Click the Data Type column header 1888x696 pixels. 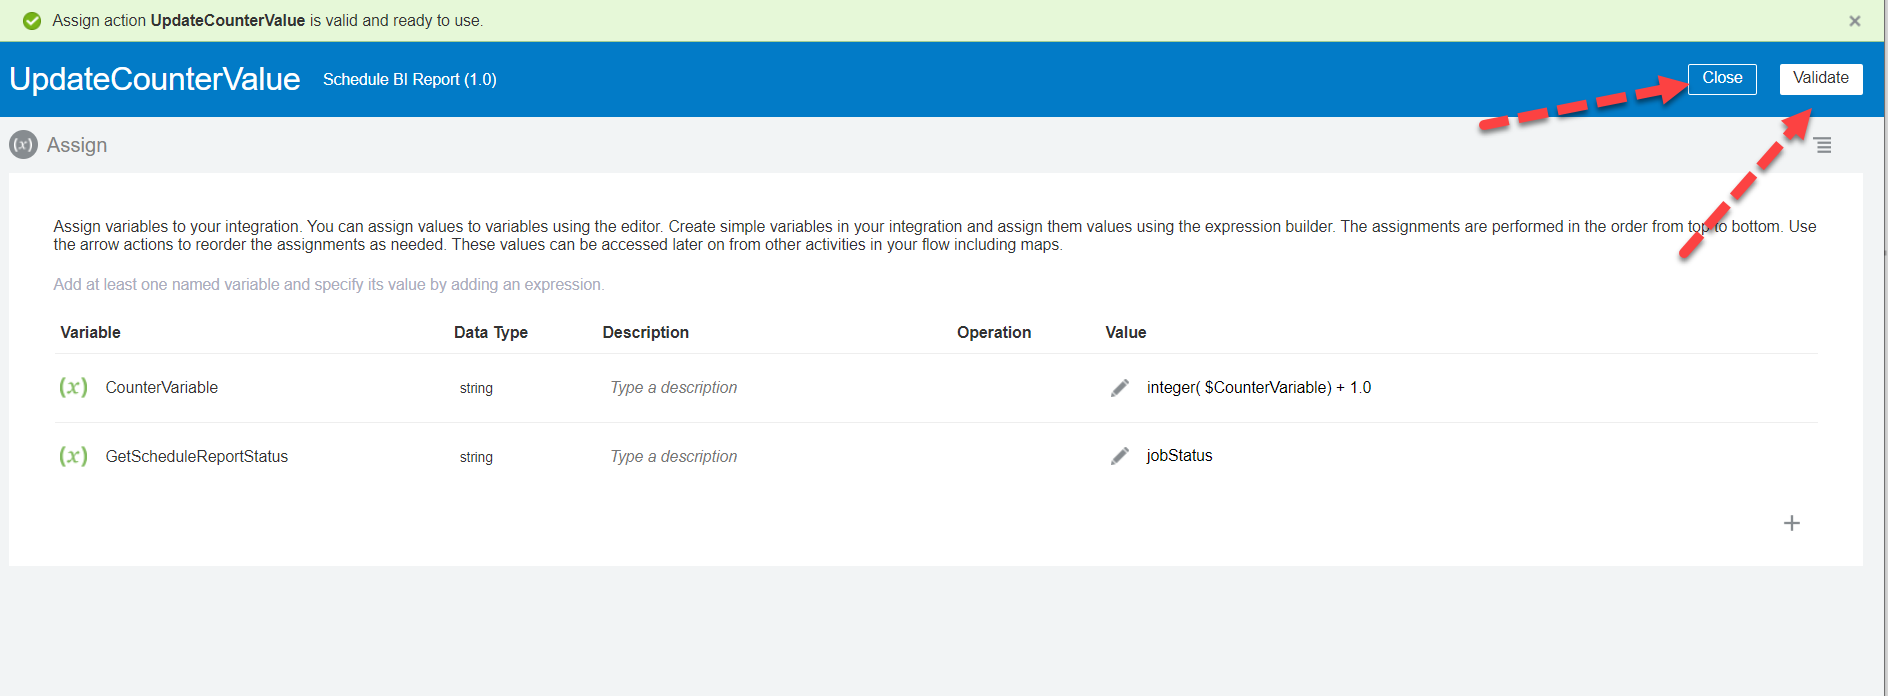pos(490,333)
